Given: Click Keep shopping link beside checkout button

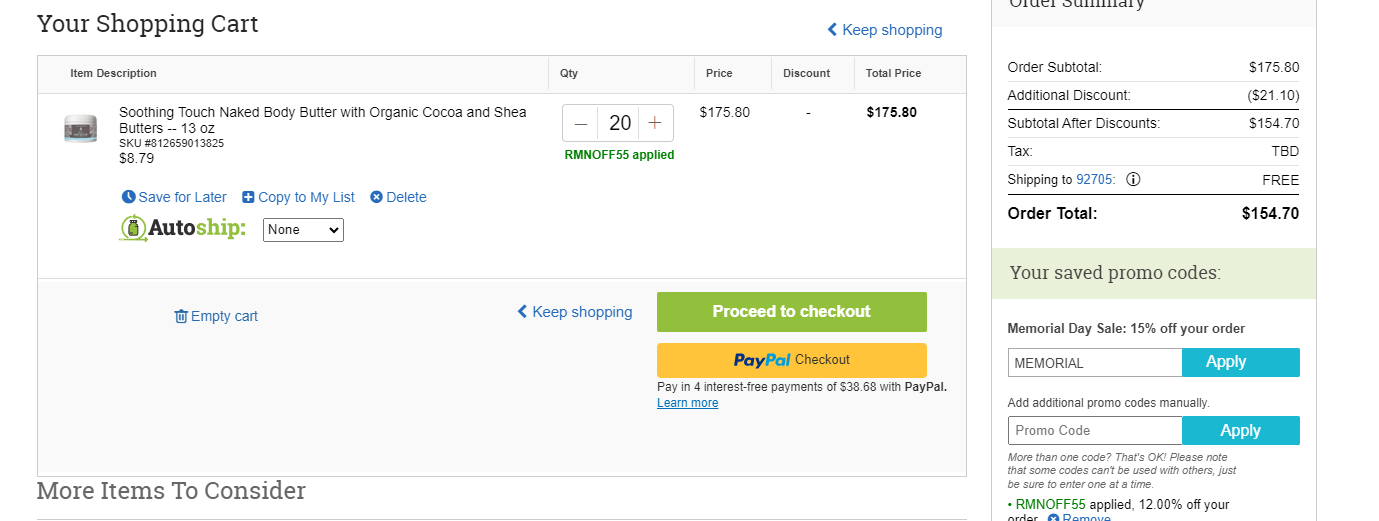Looking at the screenshot, I should (575, 312).
